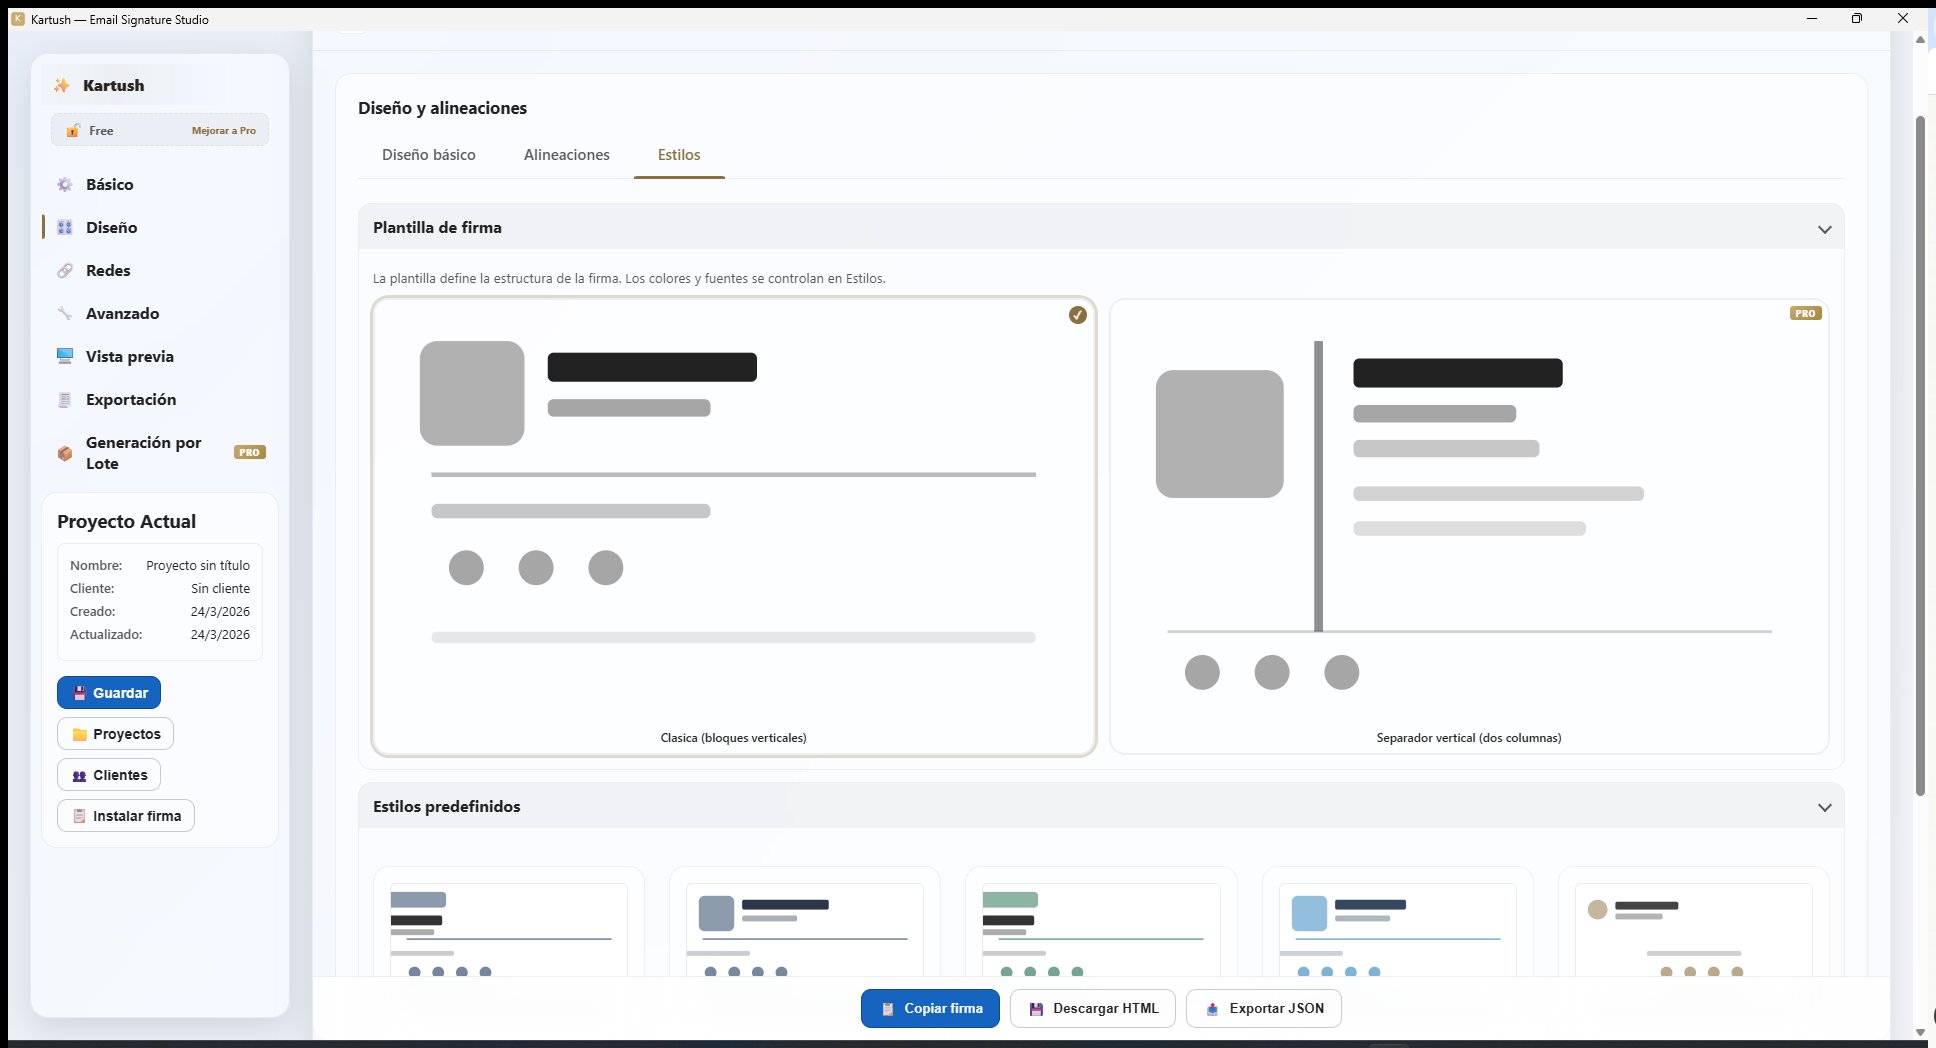The width and height of the screenshot is (1936, 1048).
Task: Open the Redes section link icon
Action: pyautogui.click(x=65, y=271)
